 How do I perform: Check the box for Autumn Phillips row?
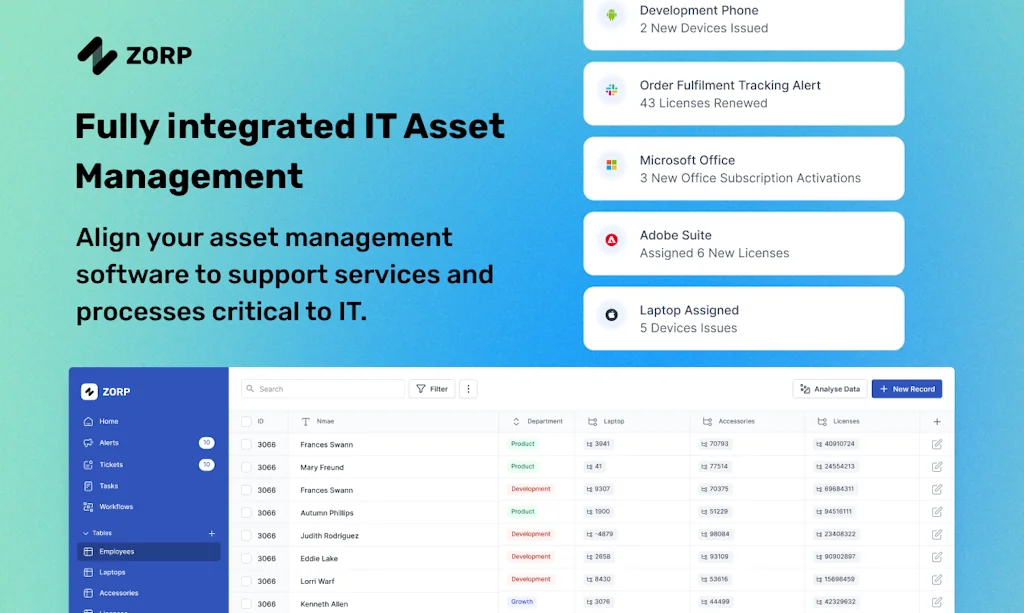pos(246,512)
